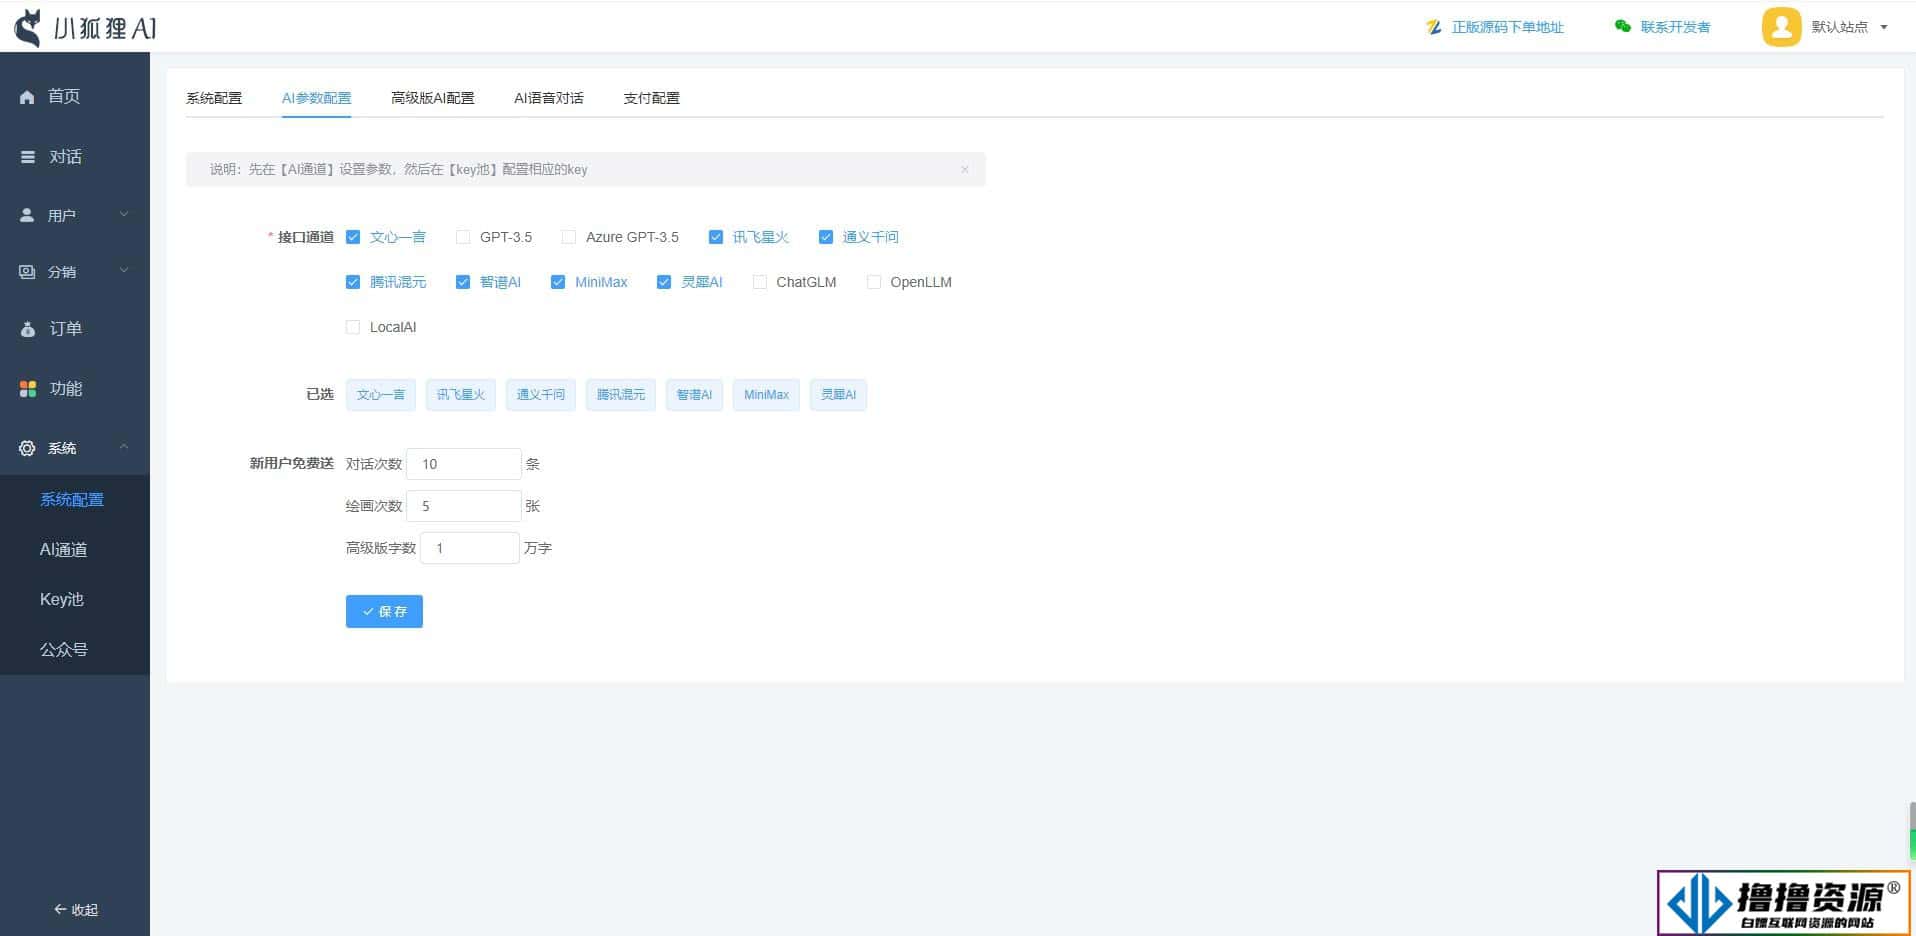Switch to the 支付配置 tab
The height and width of the screenshot is (936, 1916).
click(651, 98)
